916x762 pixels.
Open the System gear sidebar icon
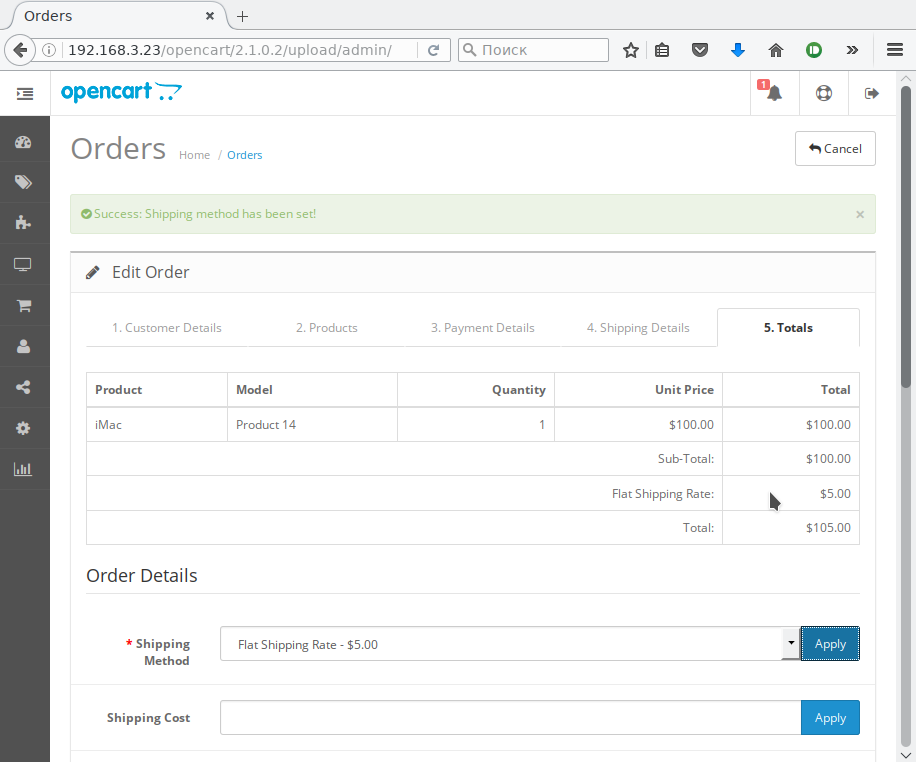(23, 428)
